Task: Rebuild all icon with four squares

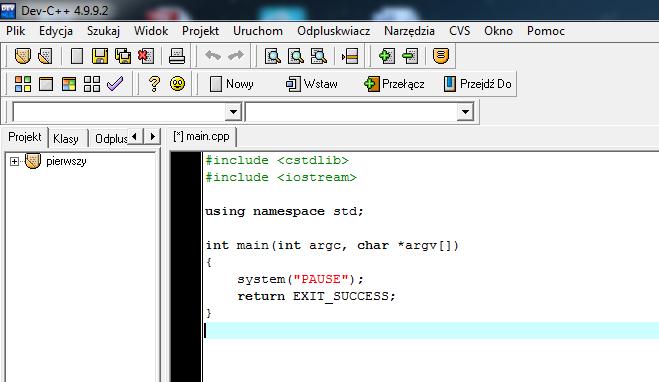Action: point(92,84)
